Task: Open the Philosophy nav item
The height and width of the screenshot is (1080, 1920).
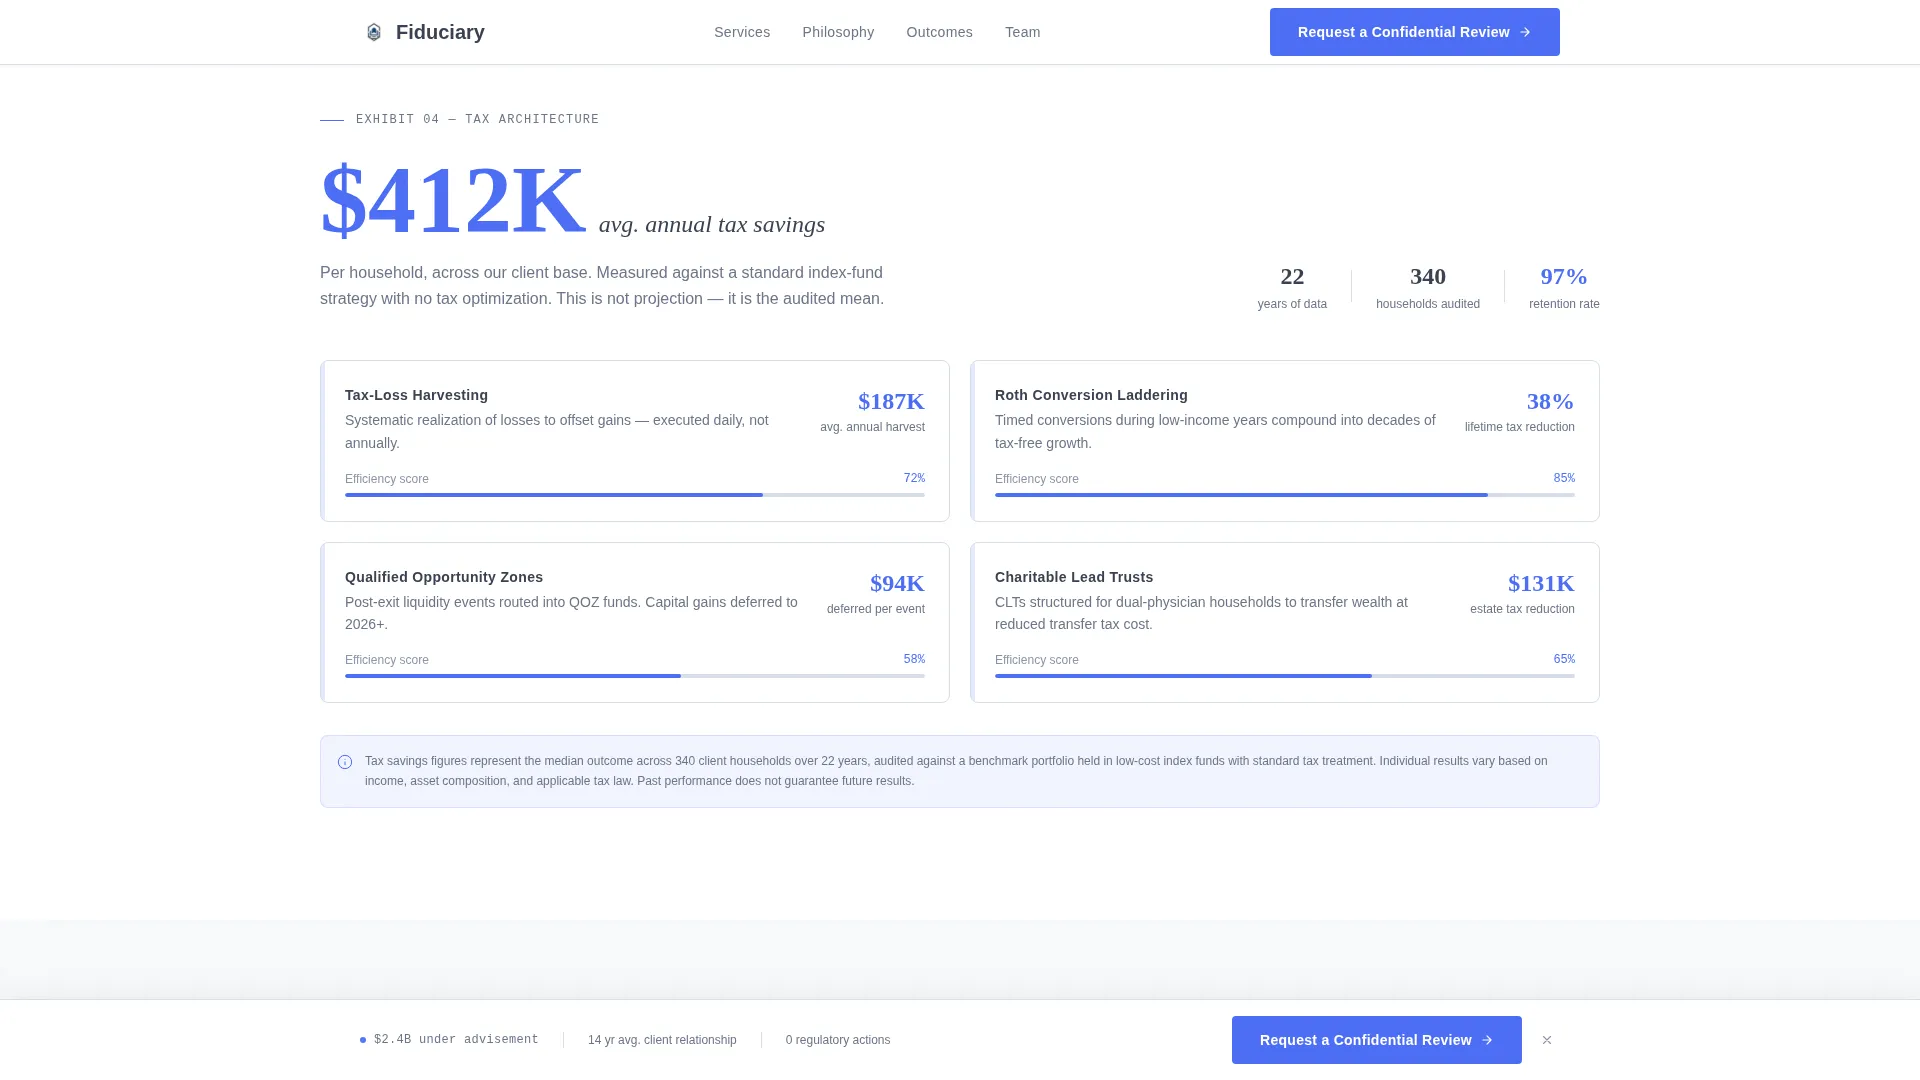Action: pos(838,32)
